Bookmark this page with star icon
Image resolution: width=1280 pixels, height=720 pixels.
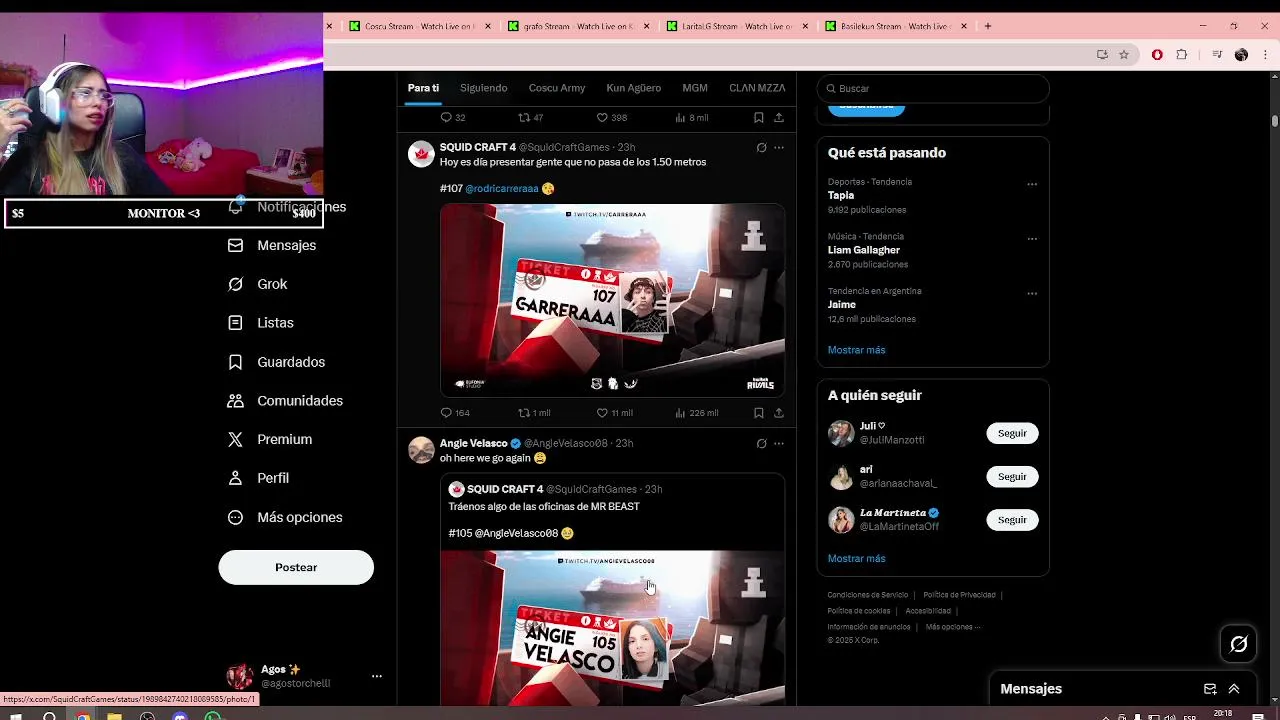click(x=1124, y=55)
